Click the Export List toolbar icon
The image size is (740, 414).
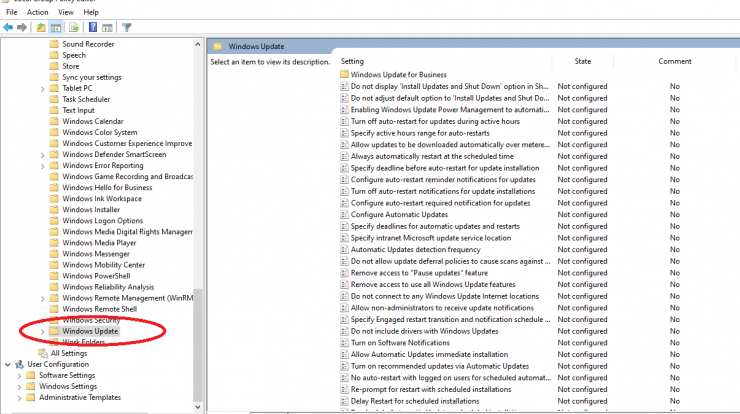[74, 27]
